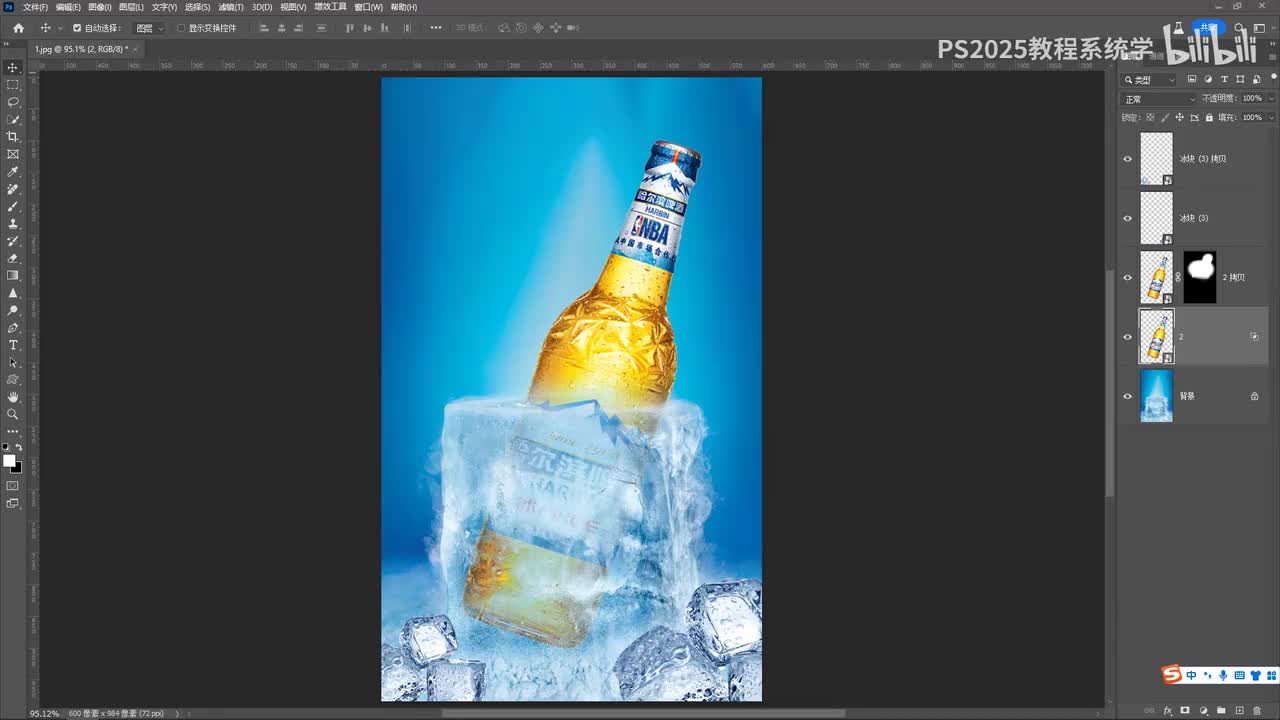Image resolution: width=1280 pixels, height=720 pixels.
Task: Open the 窗口(W) menu
Action: [x=368, y=7]
